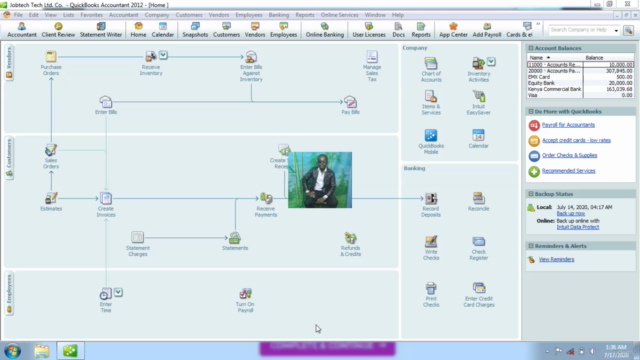
Task: Open Record Deposits
Action: (431, 198)
